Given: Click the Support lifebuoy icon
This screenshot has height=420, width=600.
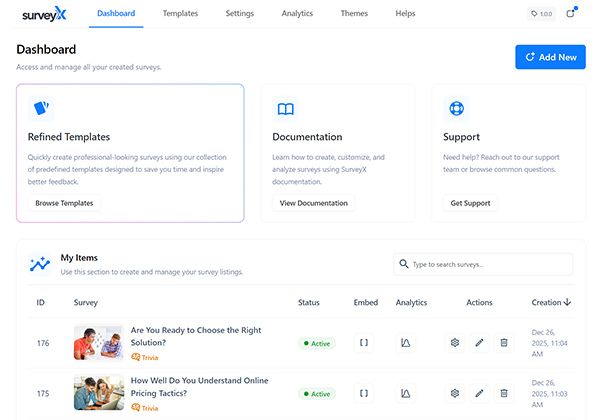Looking at the screenshot, I should 456,109.
